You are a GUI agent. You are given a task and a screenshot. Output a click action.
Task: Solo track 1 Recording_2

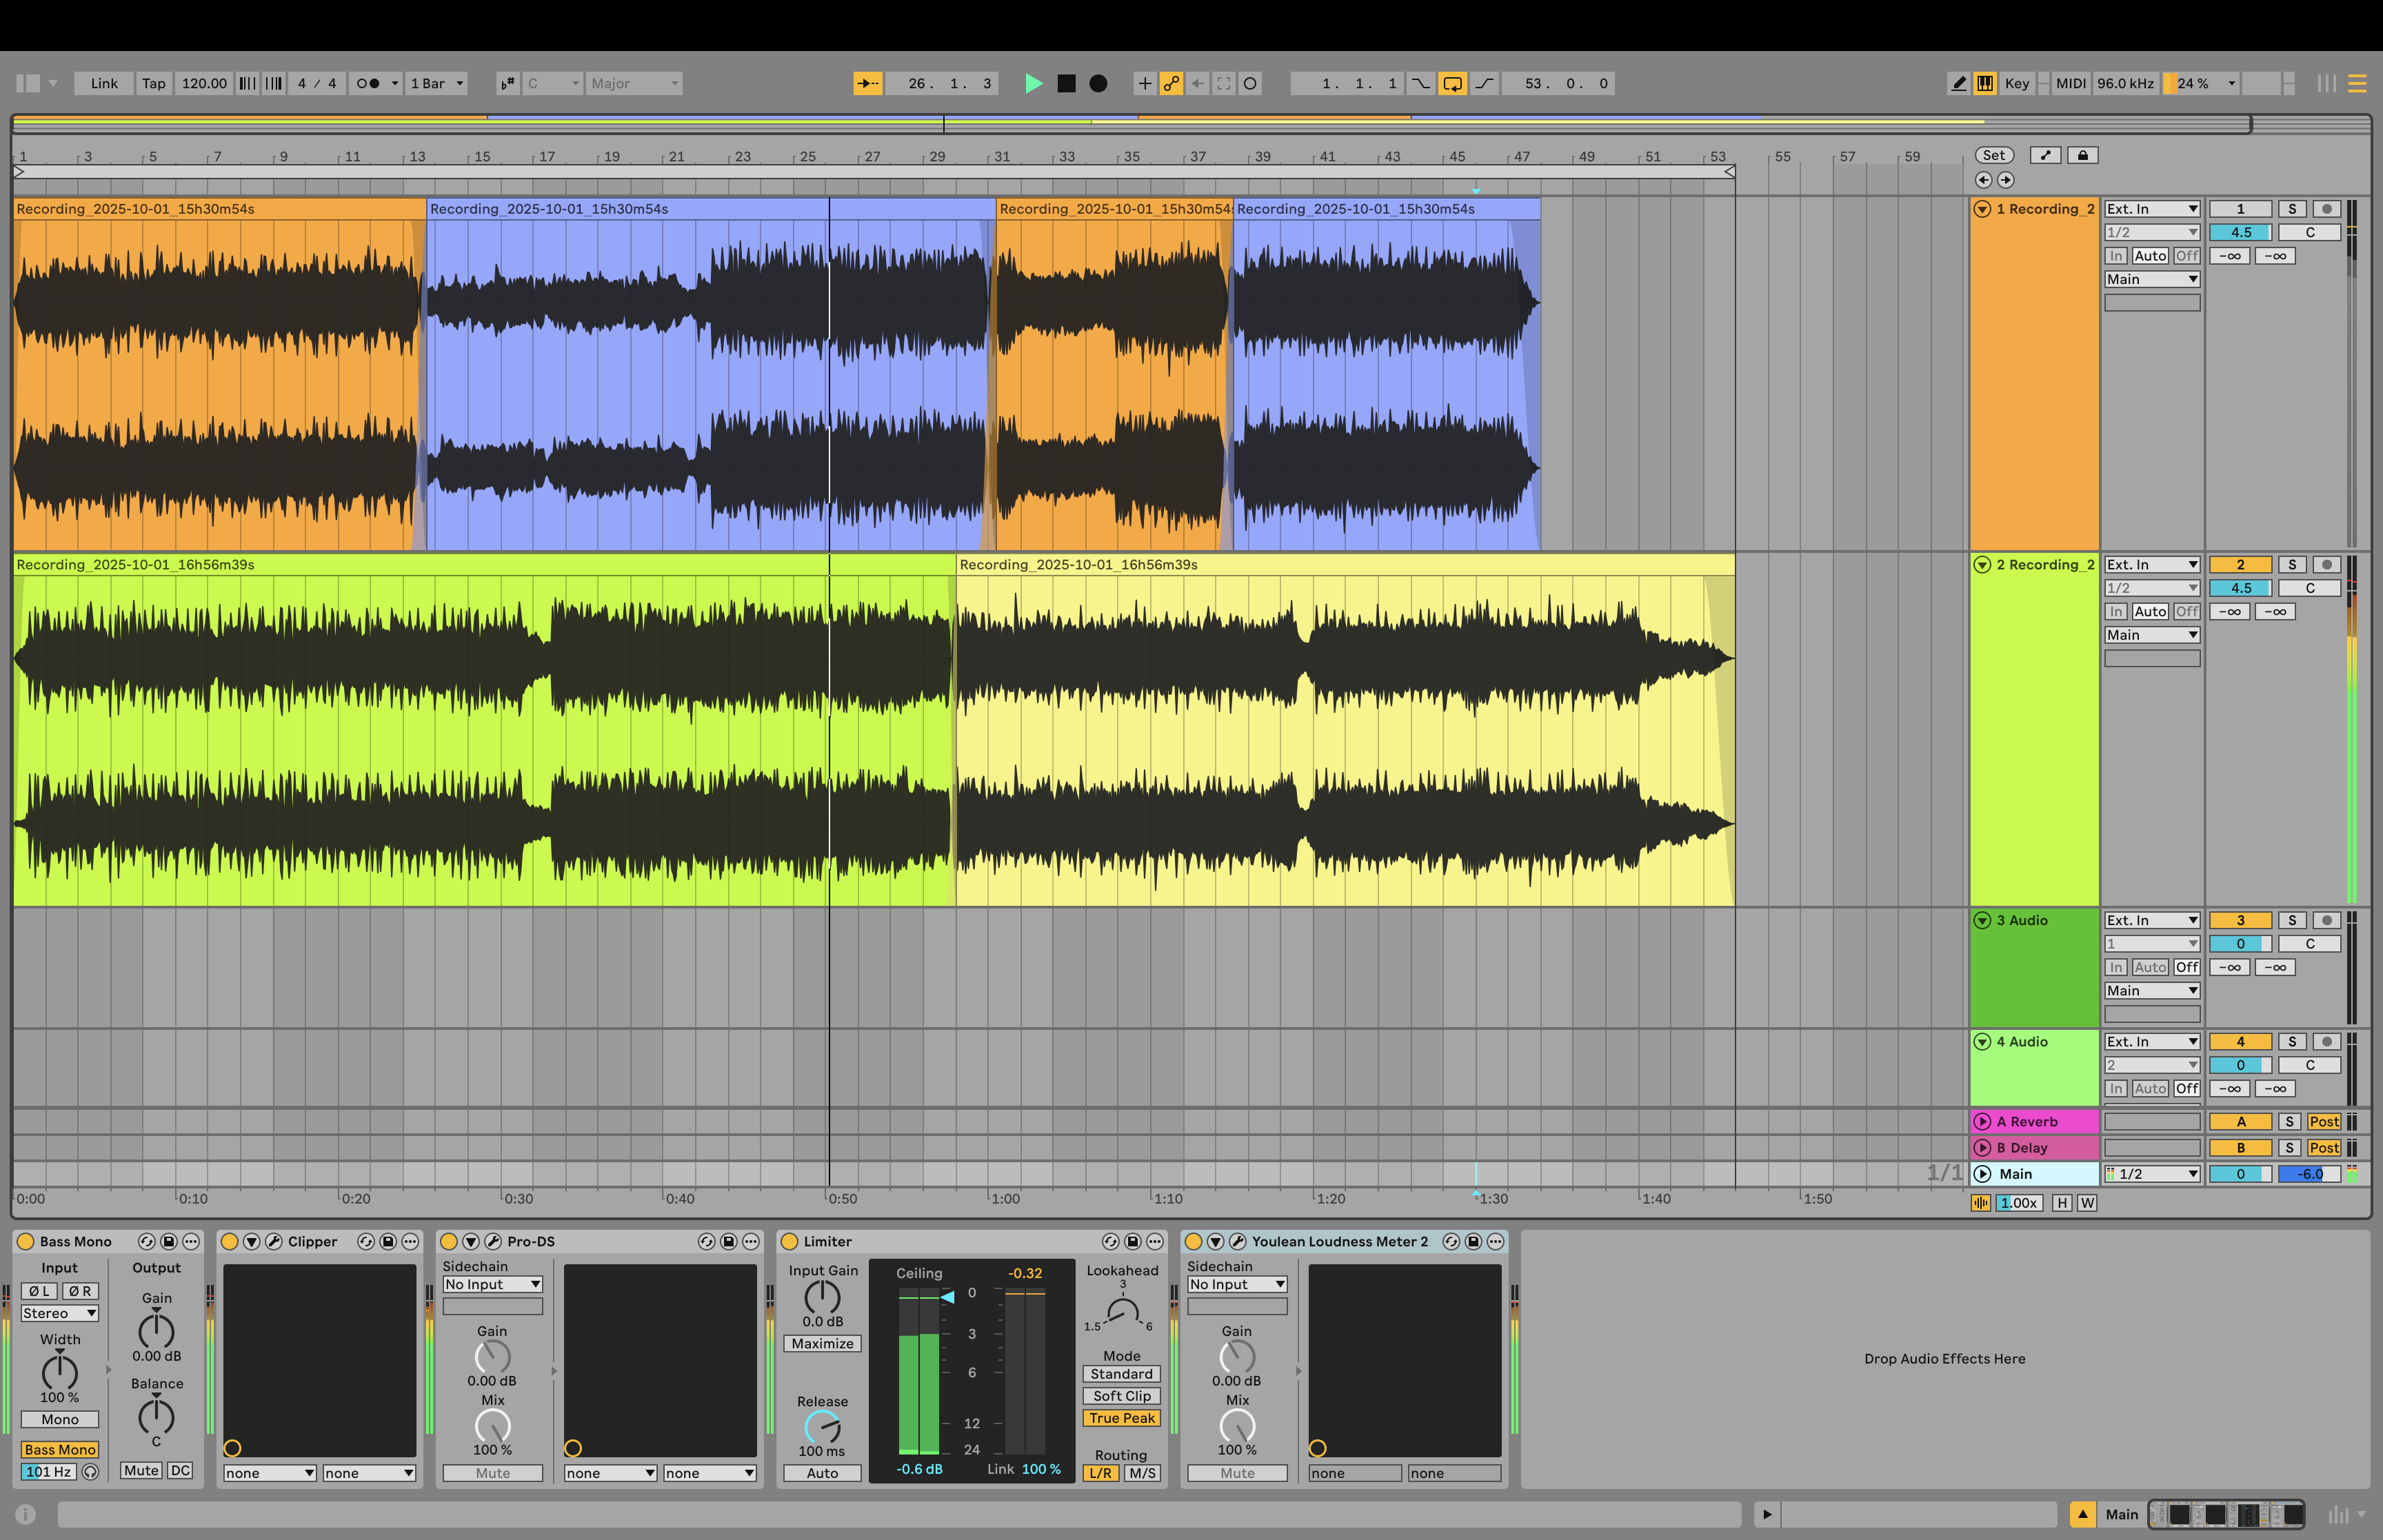(2292, 209)
